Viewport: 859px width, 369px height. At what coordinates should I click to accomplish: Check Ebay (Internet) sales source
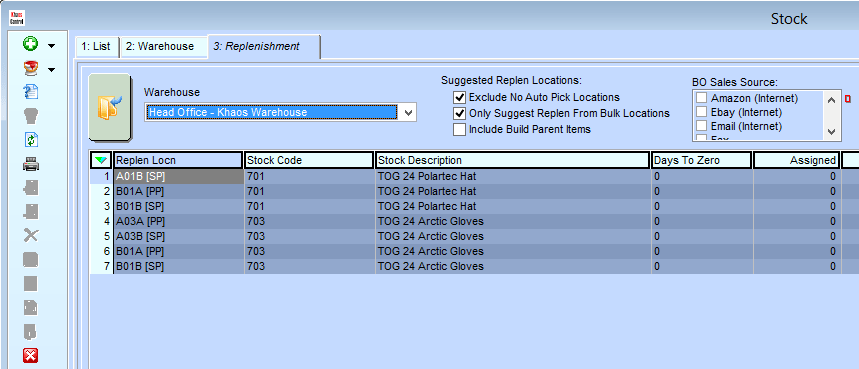click(701, 112)
